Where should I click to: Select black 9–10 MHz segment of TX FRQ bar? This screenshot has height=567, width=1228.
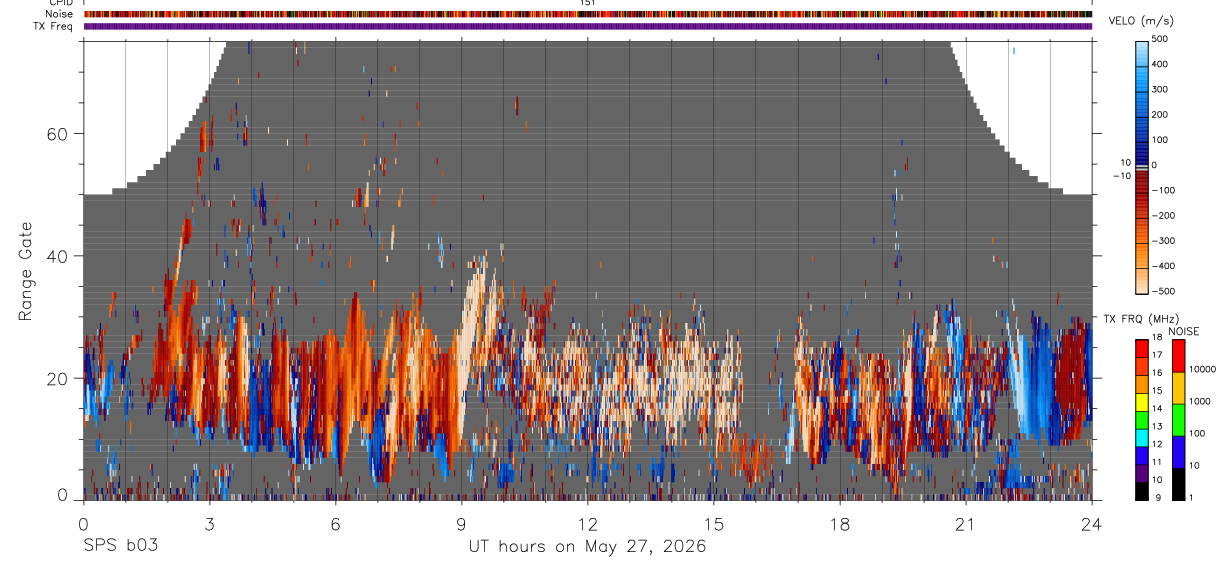click(1142, 490)
